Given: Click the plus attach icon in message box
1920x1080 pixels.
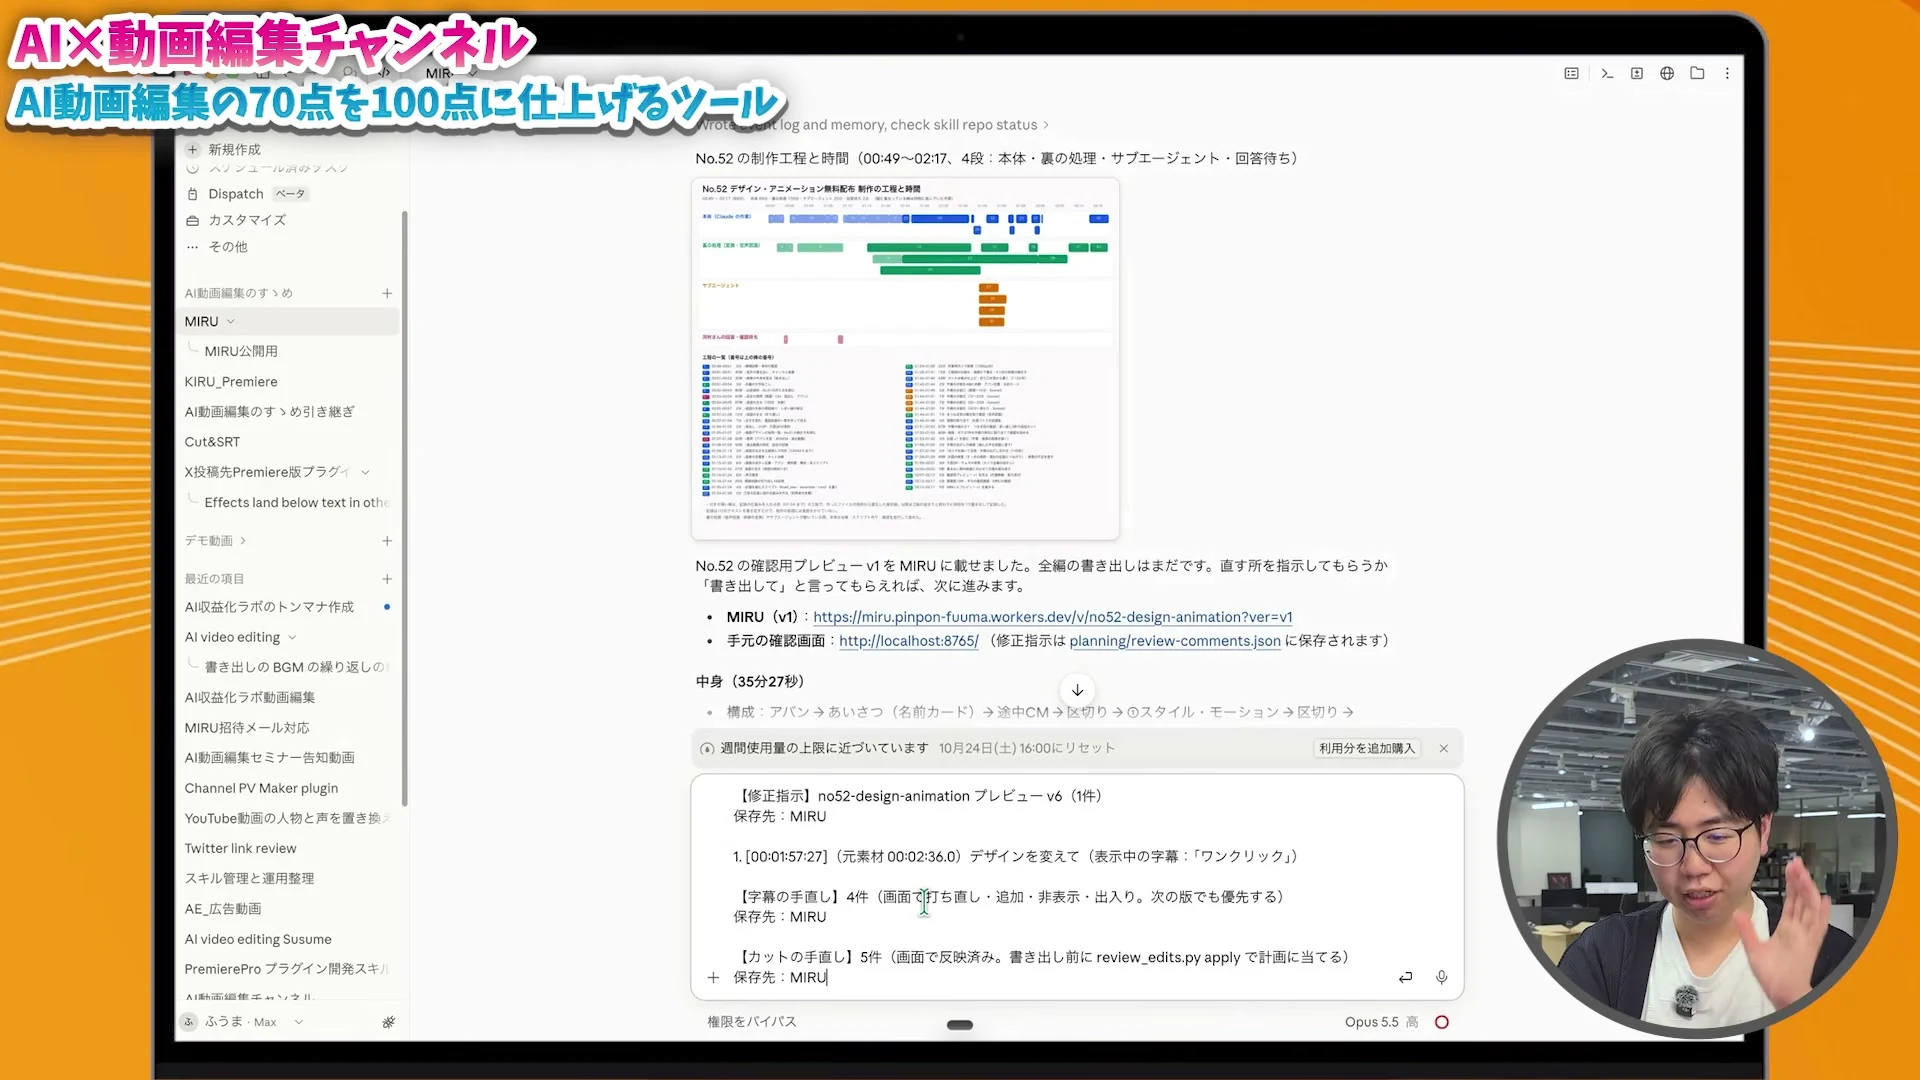Looking at the screenshot, I should (713, 977).
